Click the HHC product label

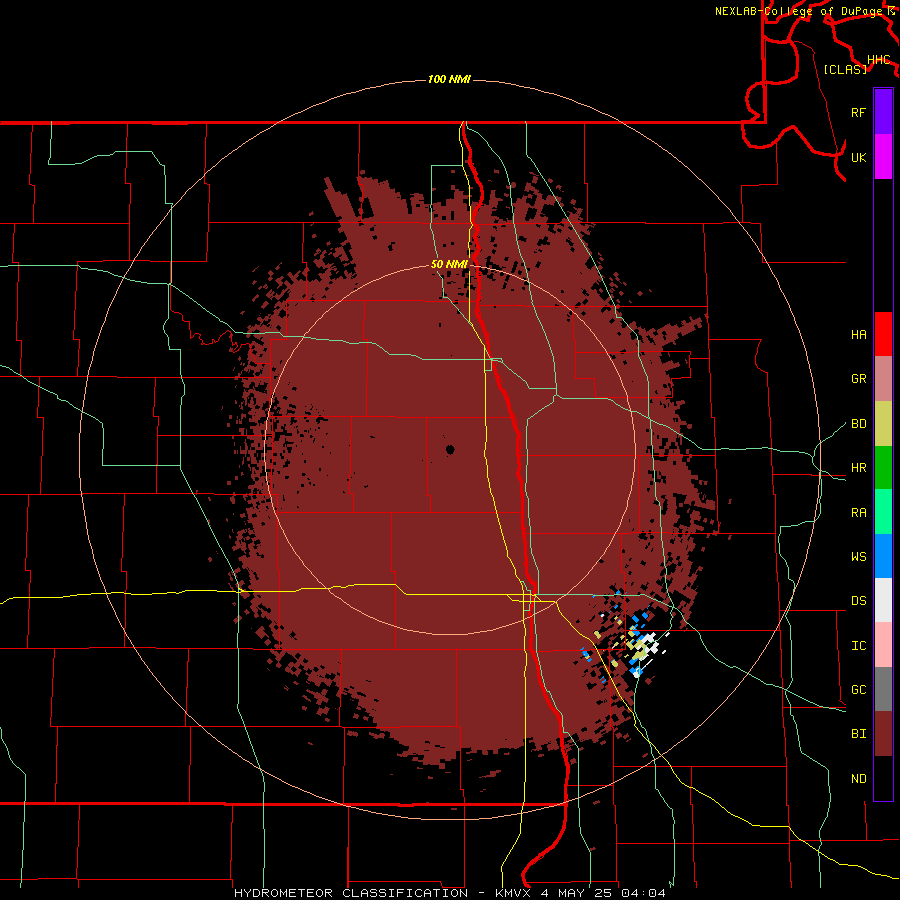(878, 60)
